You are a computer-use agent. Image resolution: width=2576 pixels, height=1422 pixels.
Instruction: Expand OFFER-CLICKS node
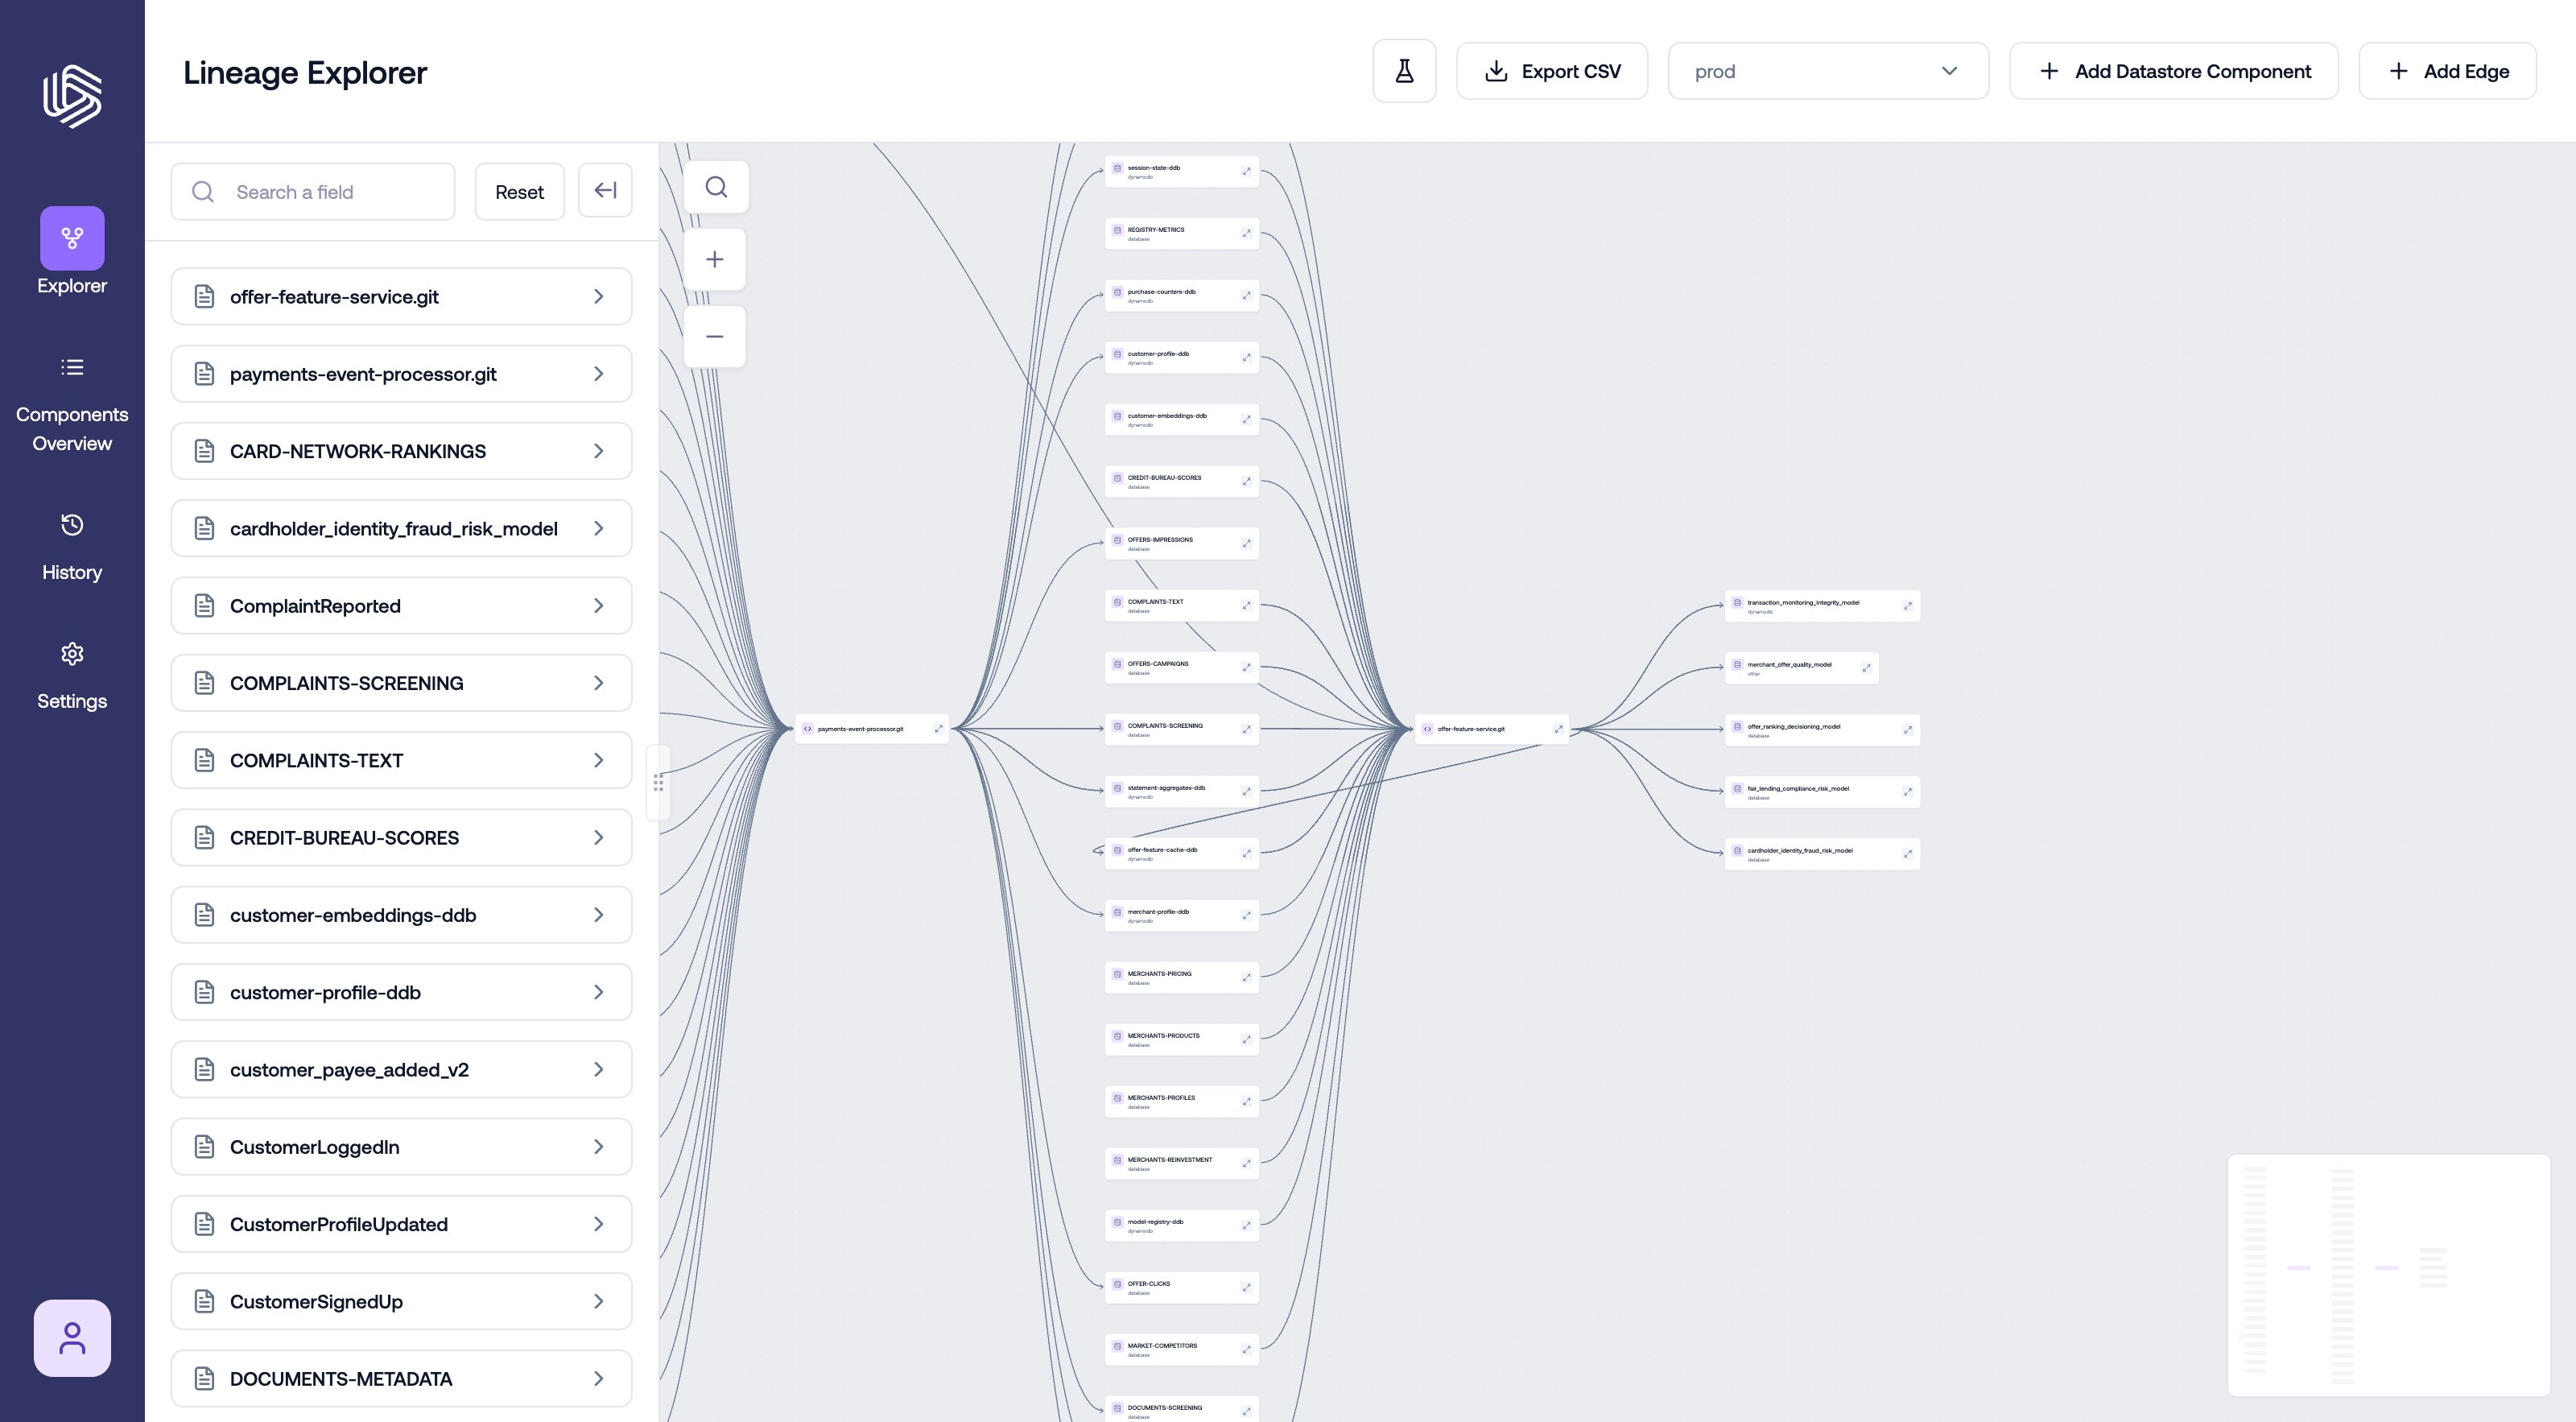coord(1246,1287)
